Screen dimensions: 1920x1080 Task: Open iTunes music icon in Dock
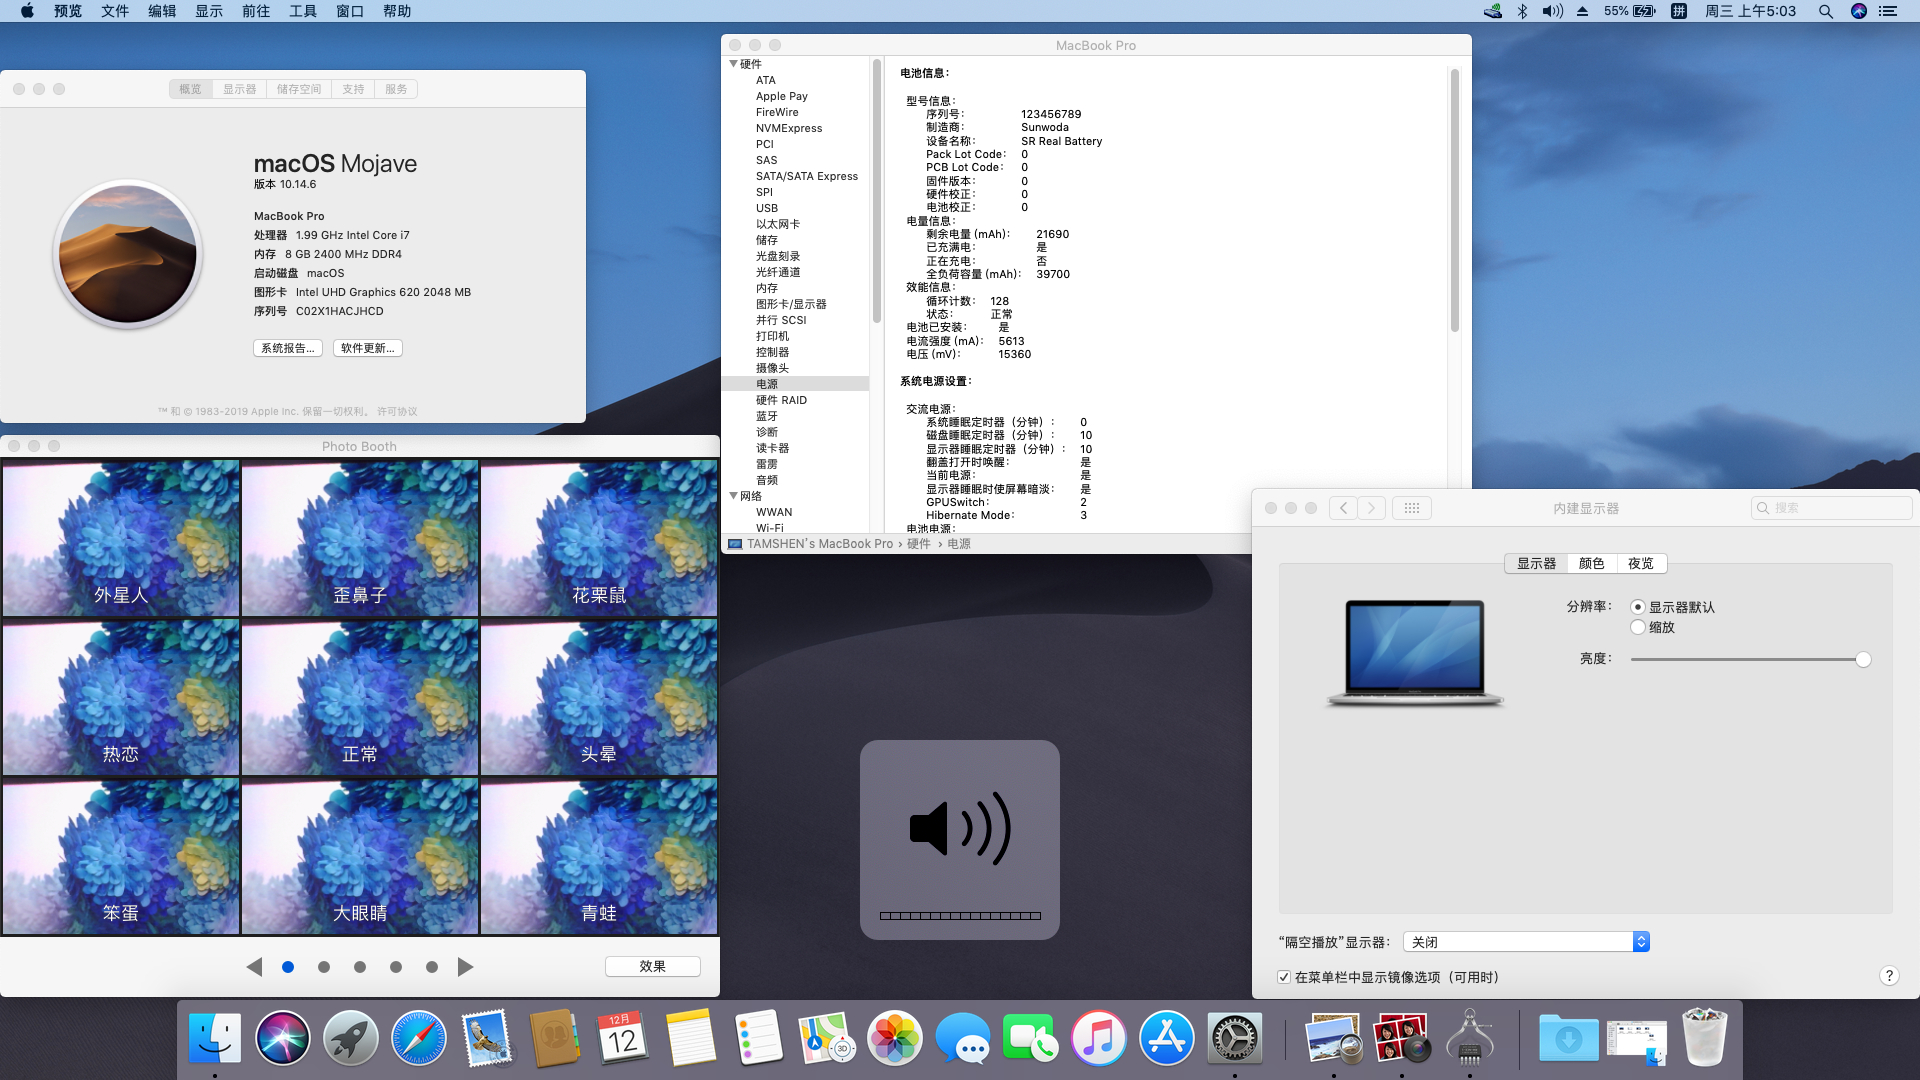coord(1098,1038)
